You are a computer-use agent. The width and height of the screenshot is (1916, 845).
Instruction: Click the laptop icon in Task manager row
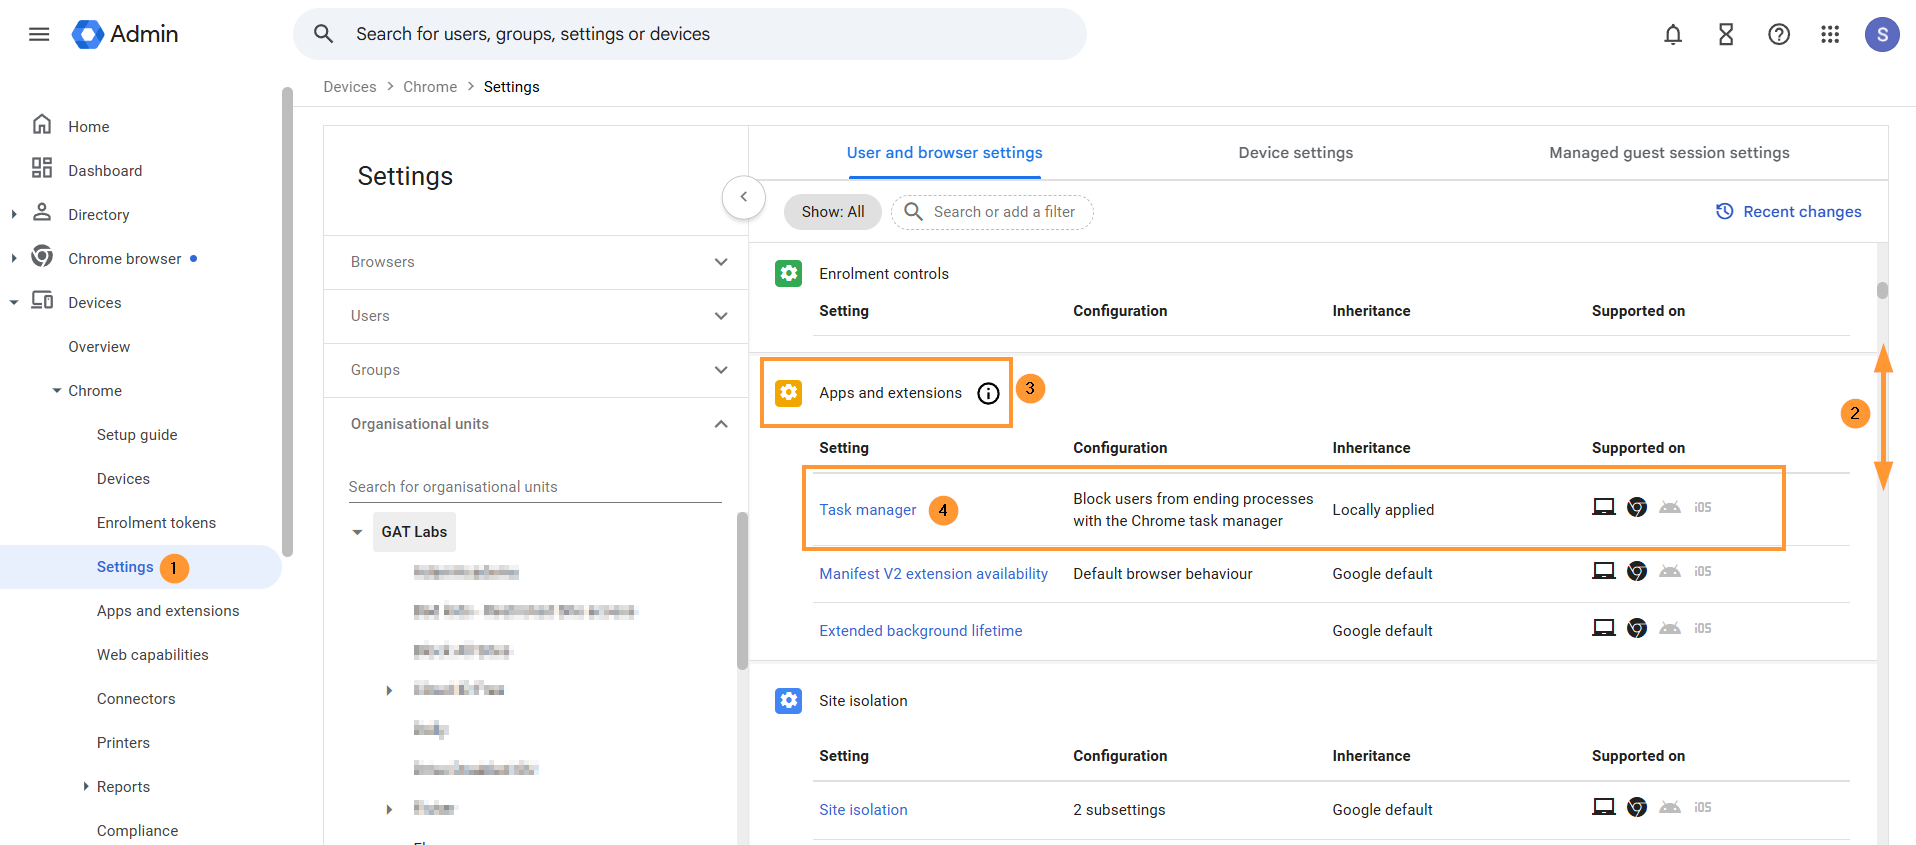1604,507
